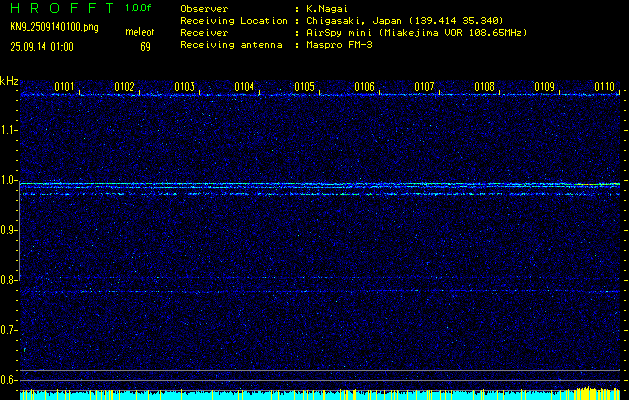Click the version number 1.0.0f

[138, 8]
